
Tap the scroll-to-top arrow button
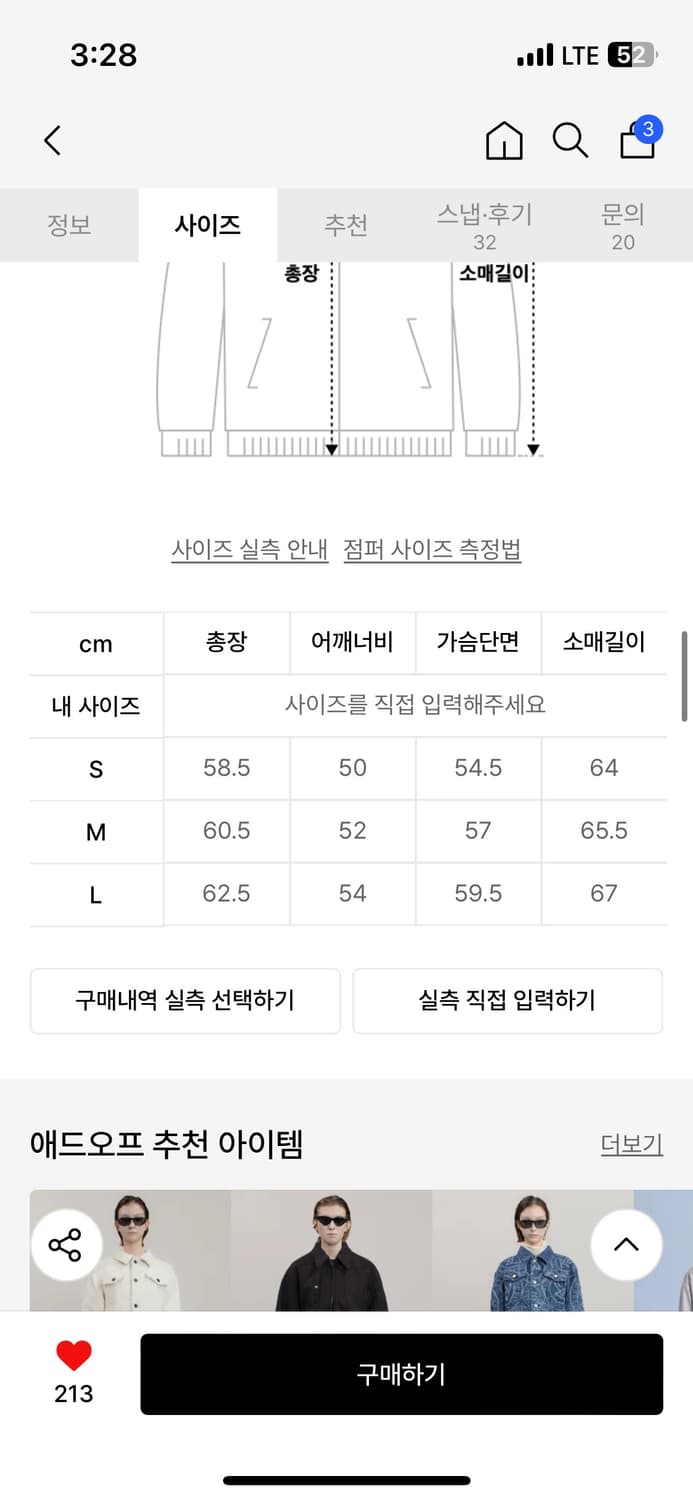coord(626,1245)
